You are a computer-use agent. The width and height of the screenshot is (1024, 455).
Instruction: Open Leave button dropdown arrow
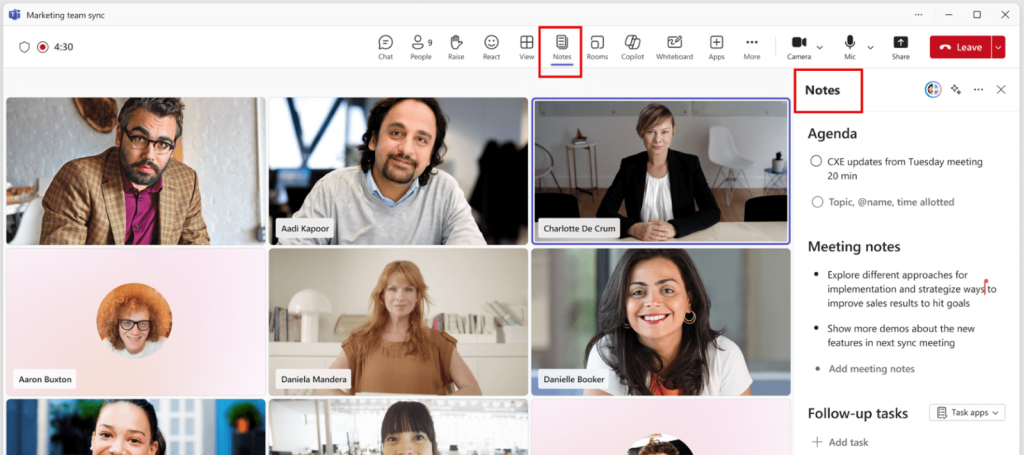click(999, 47)
